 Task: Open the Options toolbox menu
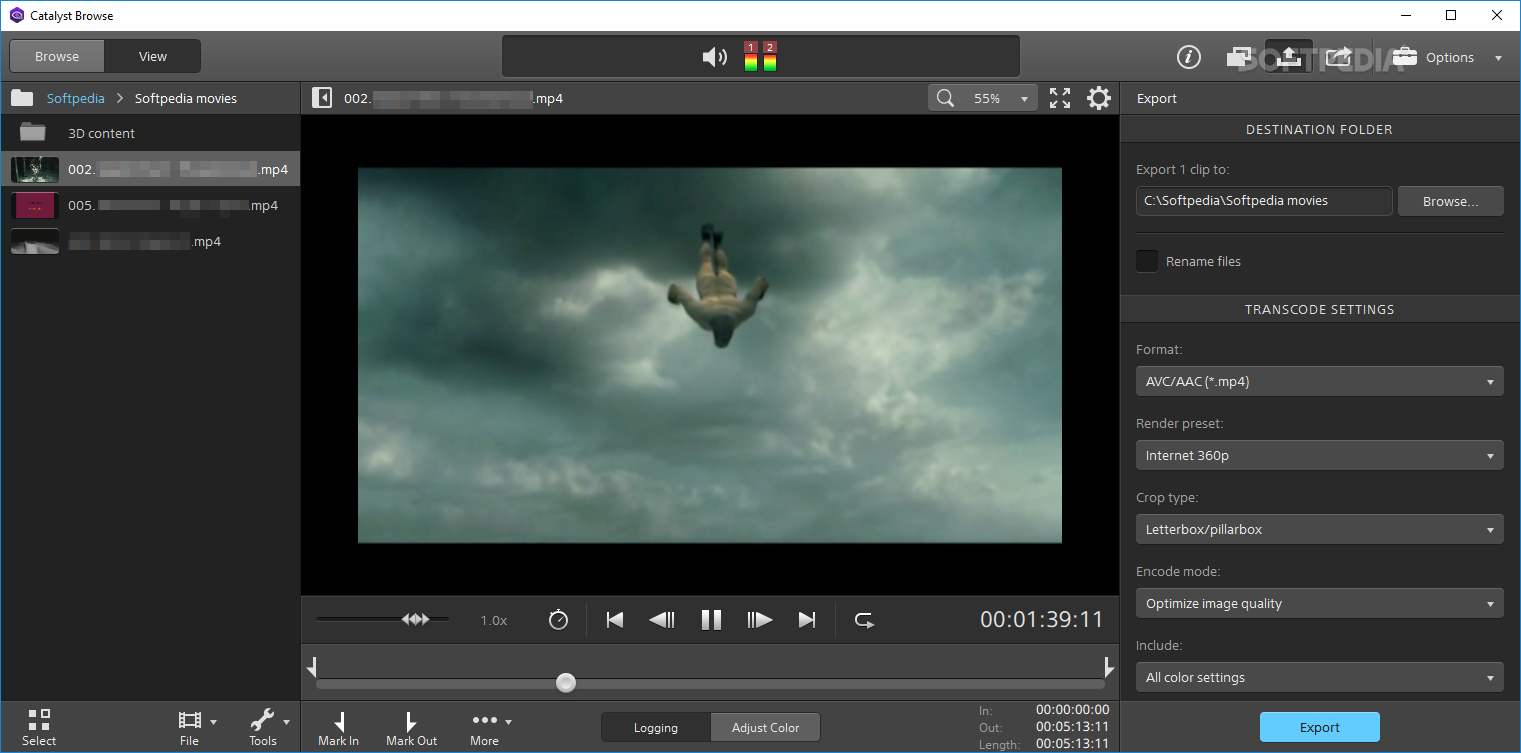[1447, 57]
